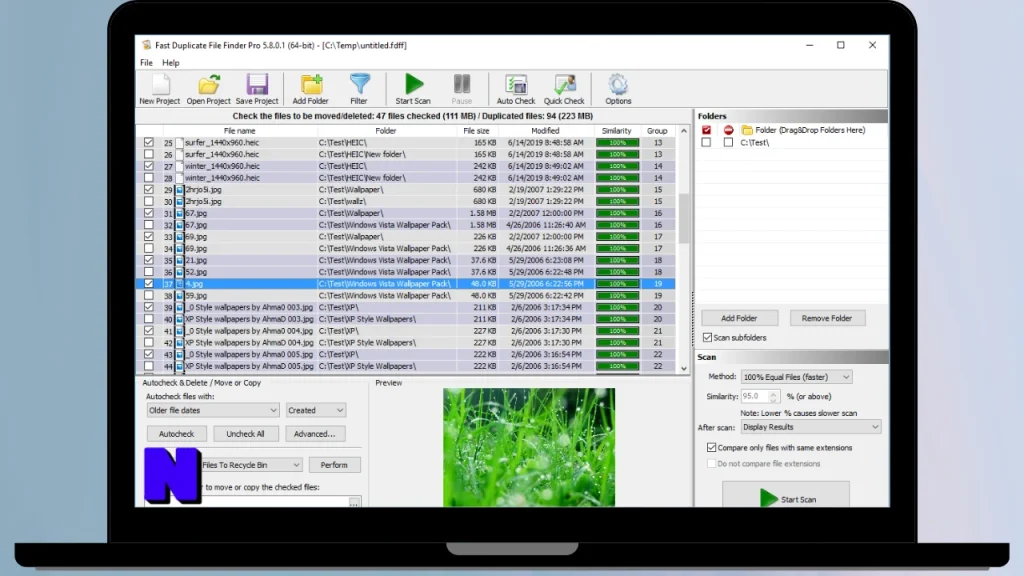Sort by the File name column header
Image resolution: width=1024 pixels, height=576 pixels.
239,131
